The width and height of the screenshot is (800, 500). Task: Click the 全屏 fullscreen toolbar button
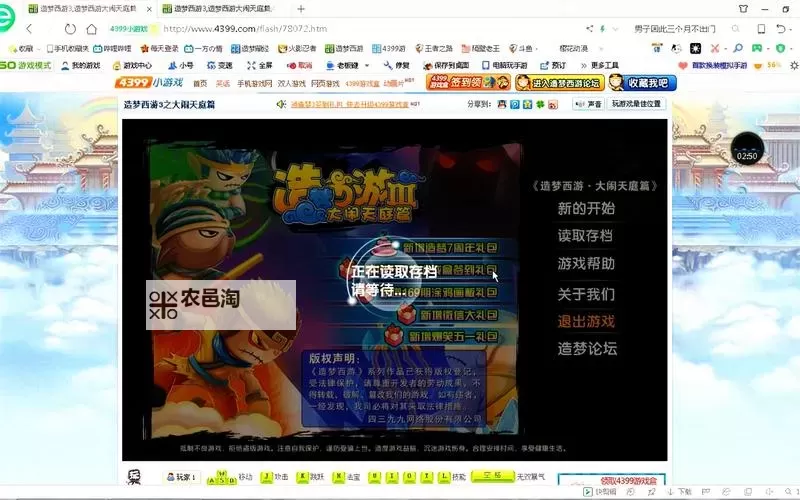(x=259, y=65)
